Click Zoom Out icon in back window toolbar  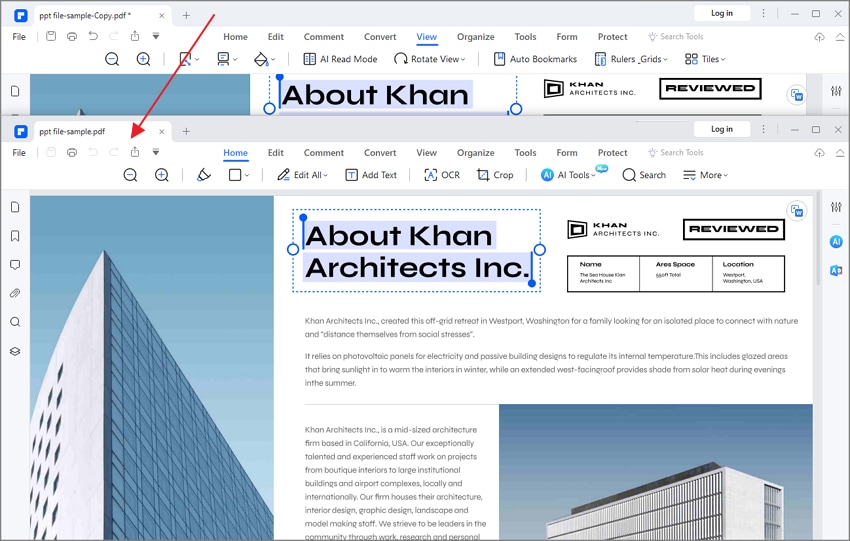(x=112, y=59)
